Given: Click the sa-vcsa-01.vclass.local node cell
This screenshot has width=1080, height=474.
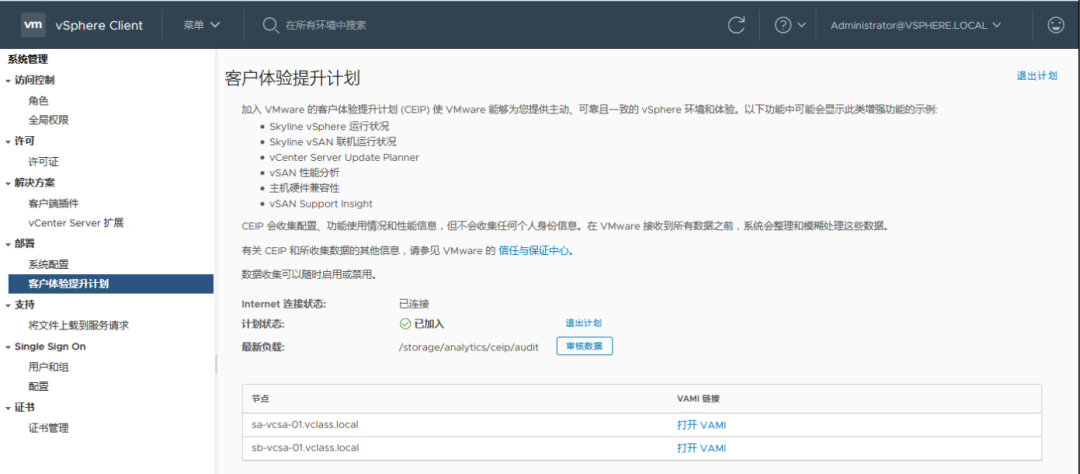Looking at the screenshot, I should click(x=305, y=424).
